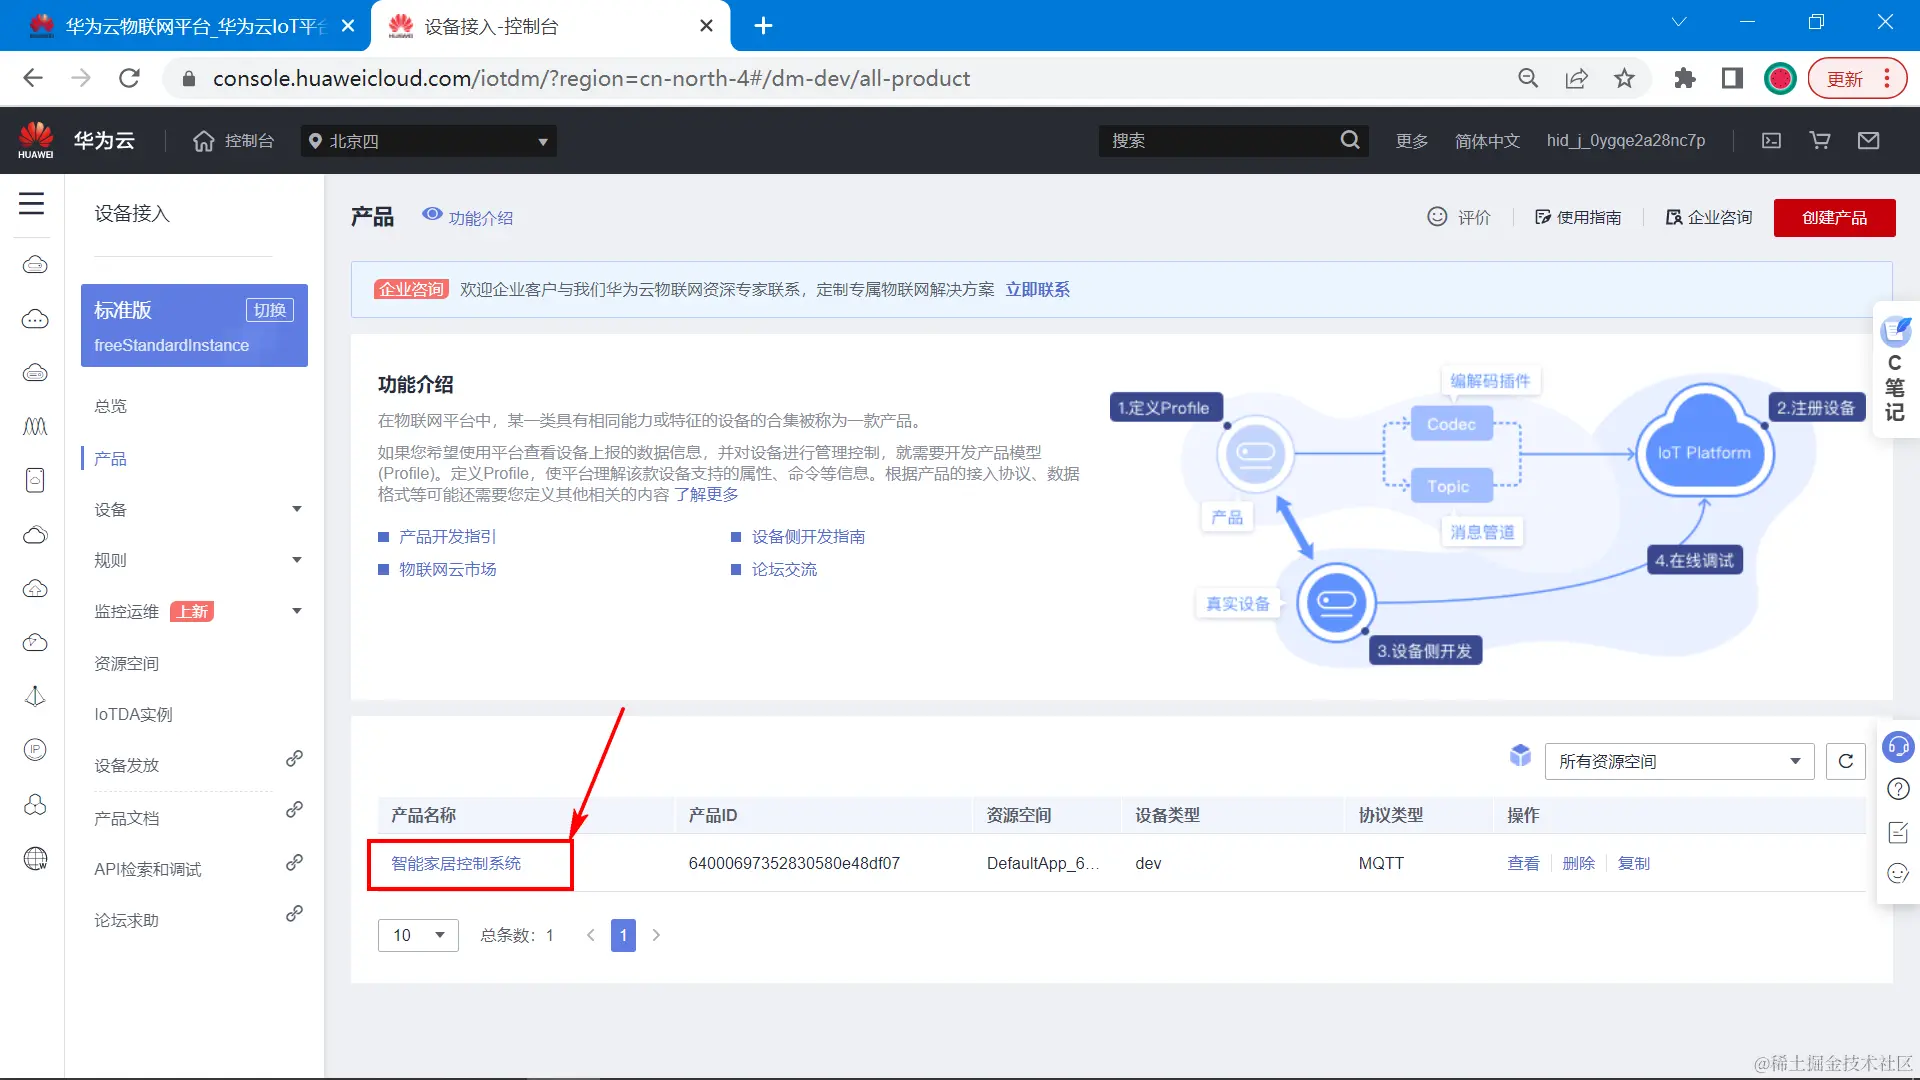Open the page size dropdown showing 10
The width and height of the screenshot is (1920, 1080).
(x=418, y=935)
